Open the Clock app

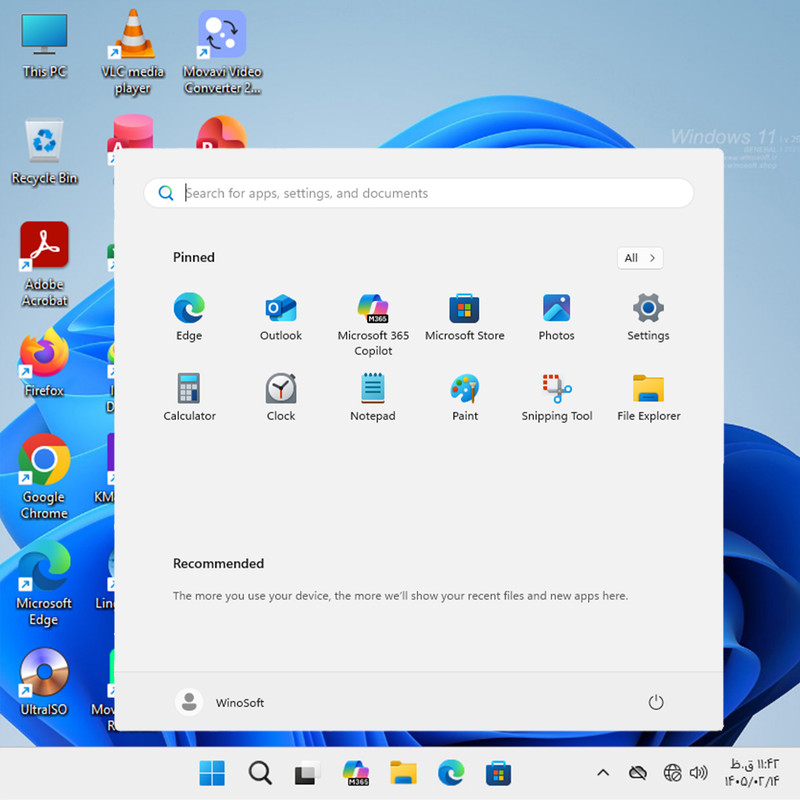click(281, 397)
